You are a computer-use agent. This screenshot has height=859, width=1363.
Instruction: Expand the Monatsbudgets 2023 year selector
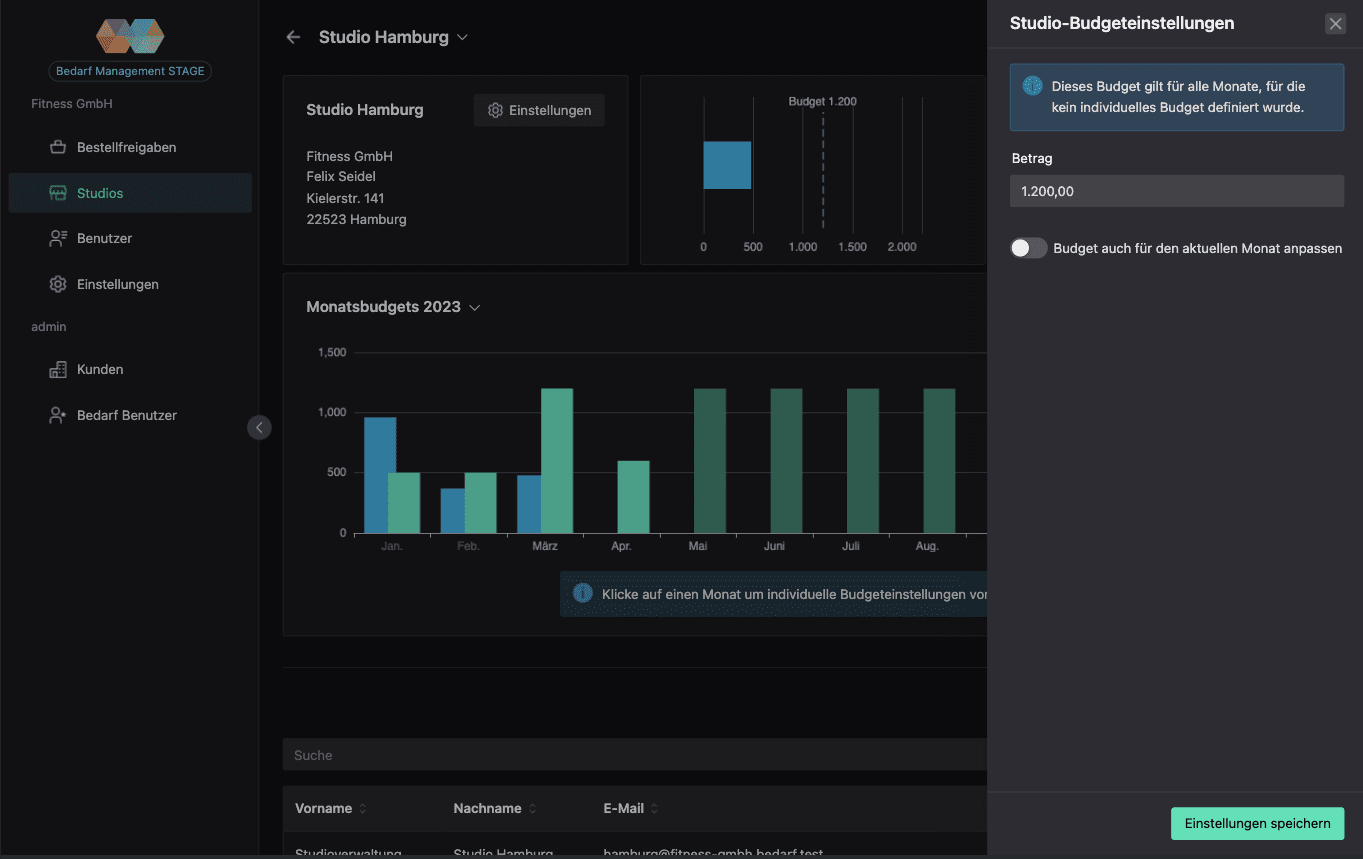(475, 307)
